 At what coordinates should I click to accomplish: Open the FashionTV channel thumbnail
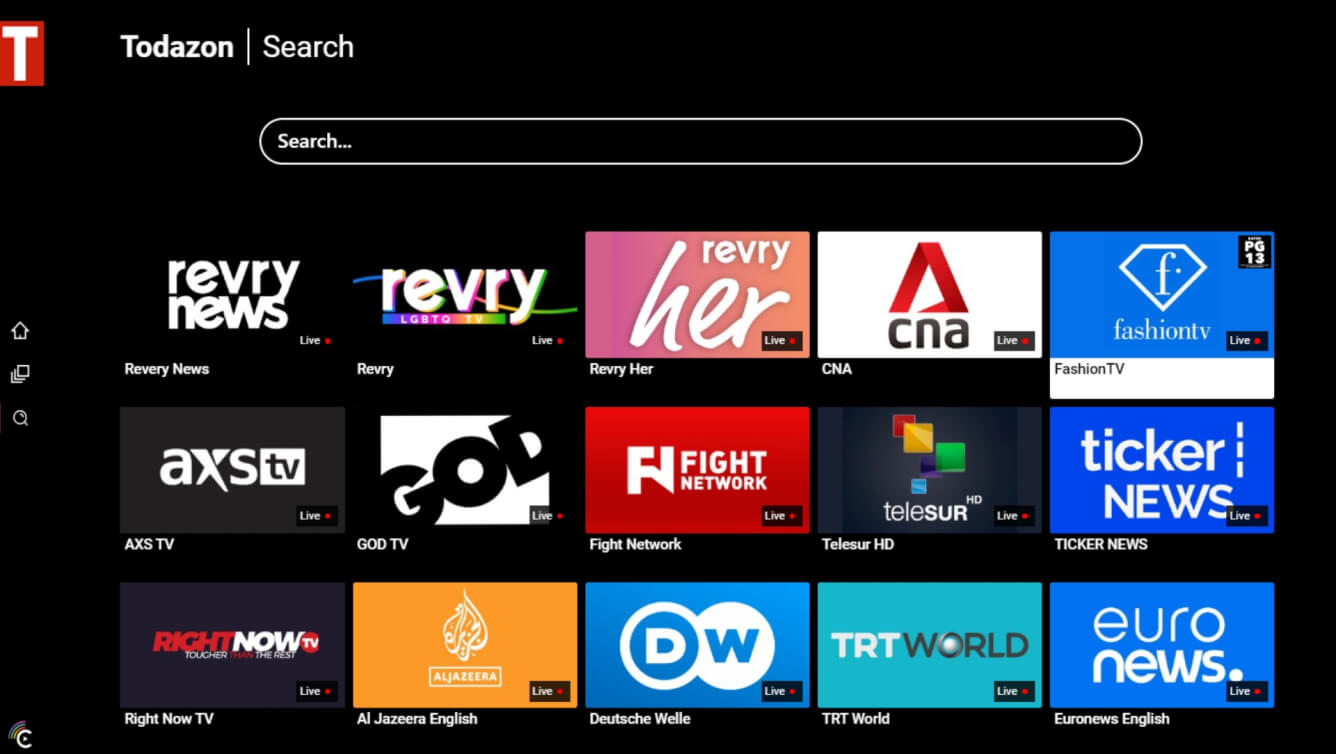(x=1162, y=295)
